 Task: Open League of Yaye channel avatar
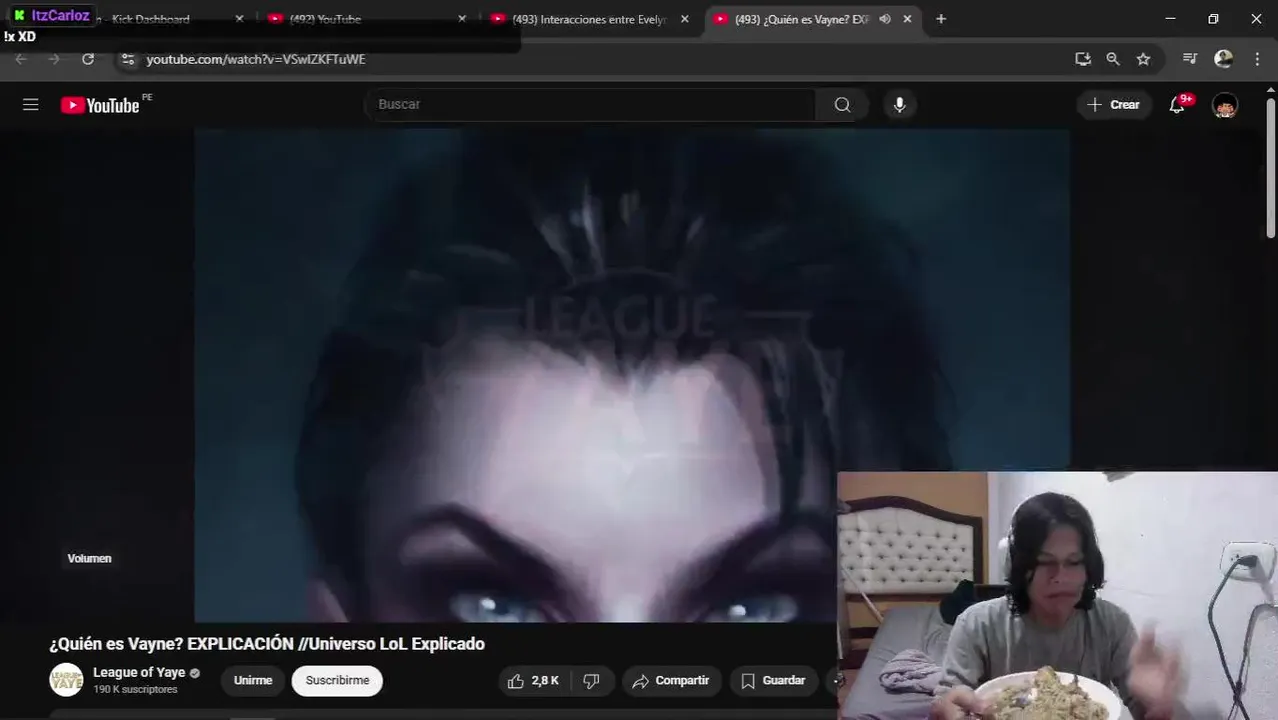click(x=66, y=680)
